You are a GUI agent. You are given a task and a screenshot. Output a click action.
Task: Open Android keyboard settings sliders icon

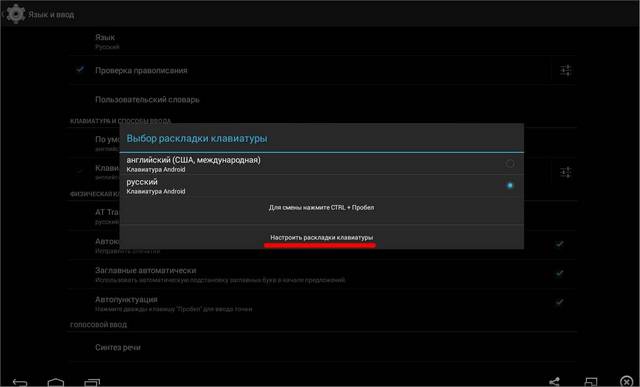click(565, 172)
